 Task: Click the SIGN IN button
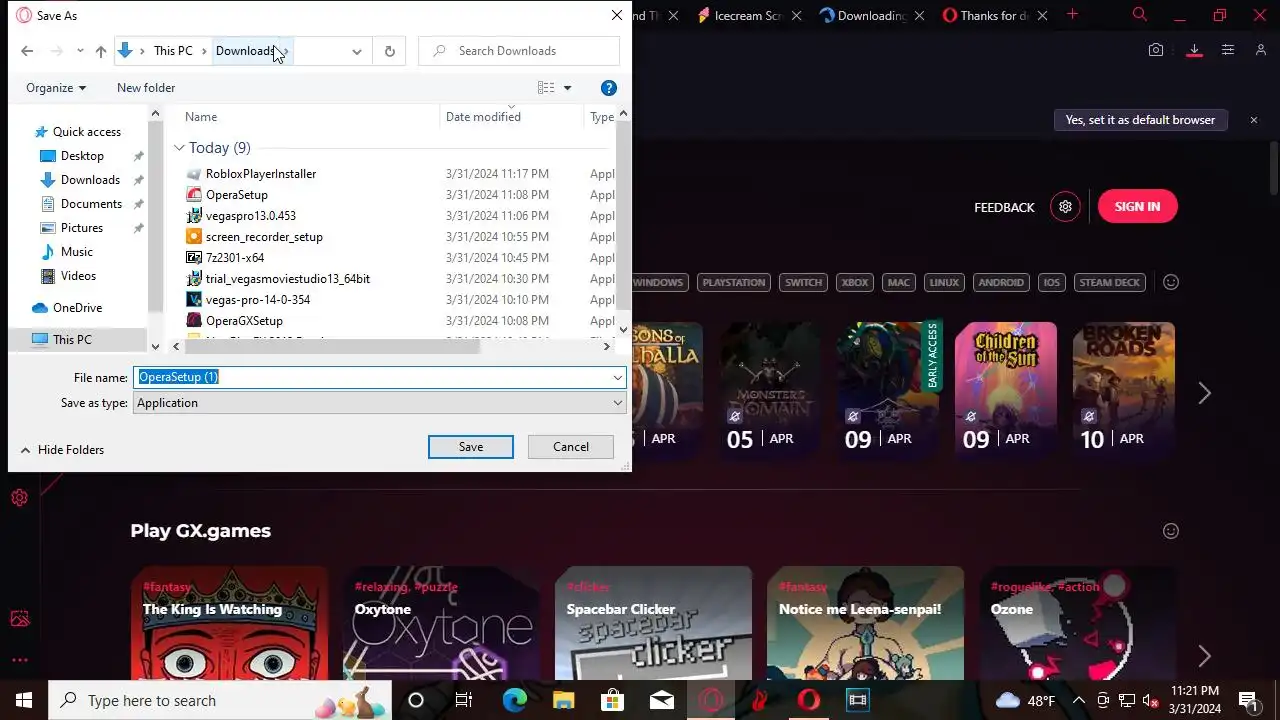pos(1137,207)
